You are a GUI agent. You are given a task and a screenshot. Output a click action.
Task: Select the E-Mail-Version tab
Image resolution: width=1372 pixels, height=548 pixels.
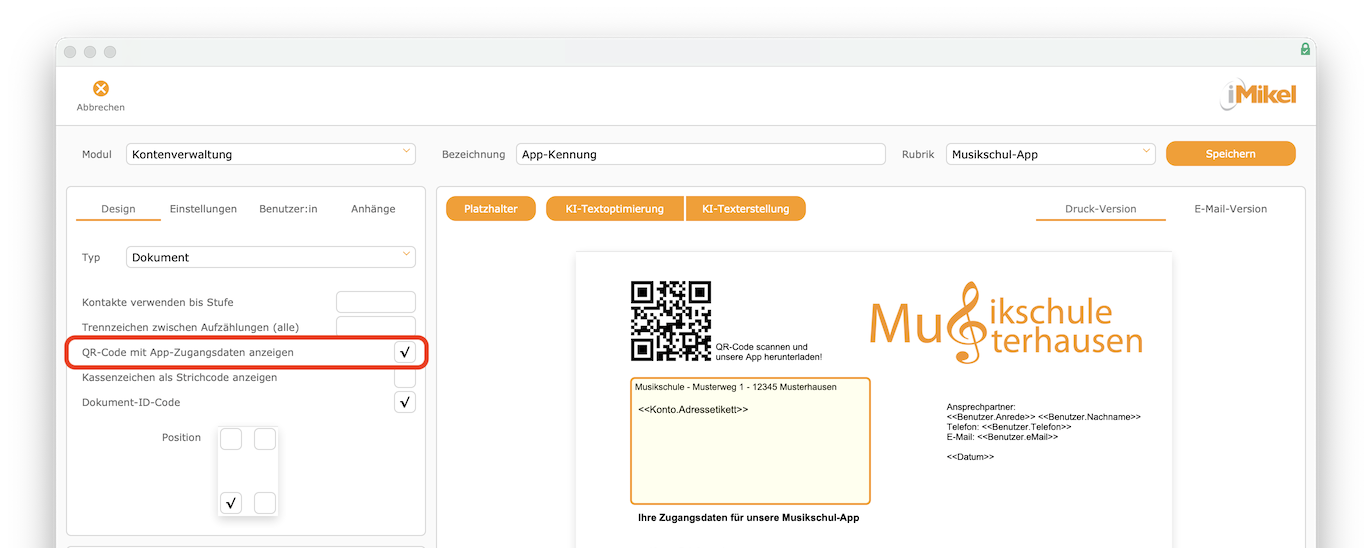[1230, 209]
